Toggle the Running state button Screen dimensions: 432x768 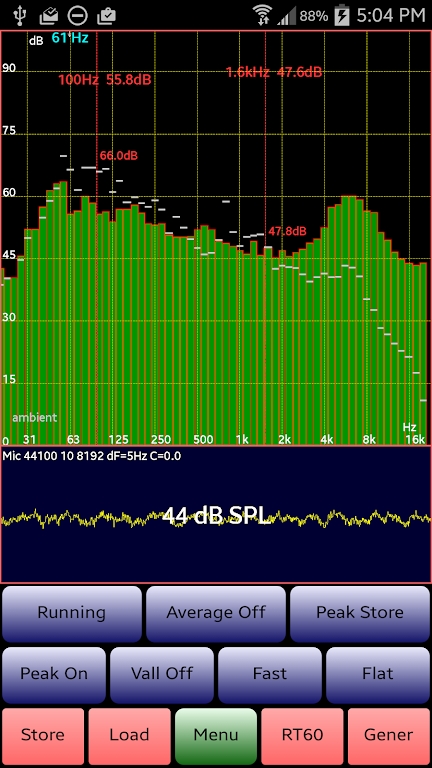pos(72,614)
